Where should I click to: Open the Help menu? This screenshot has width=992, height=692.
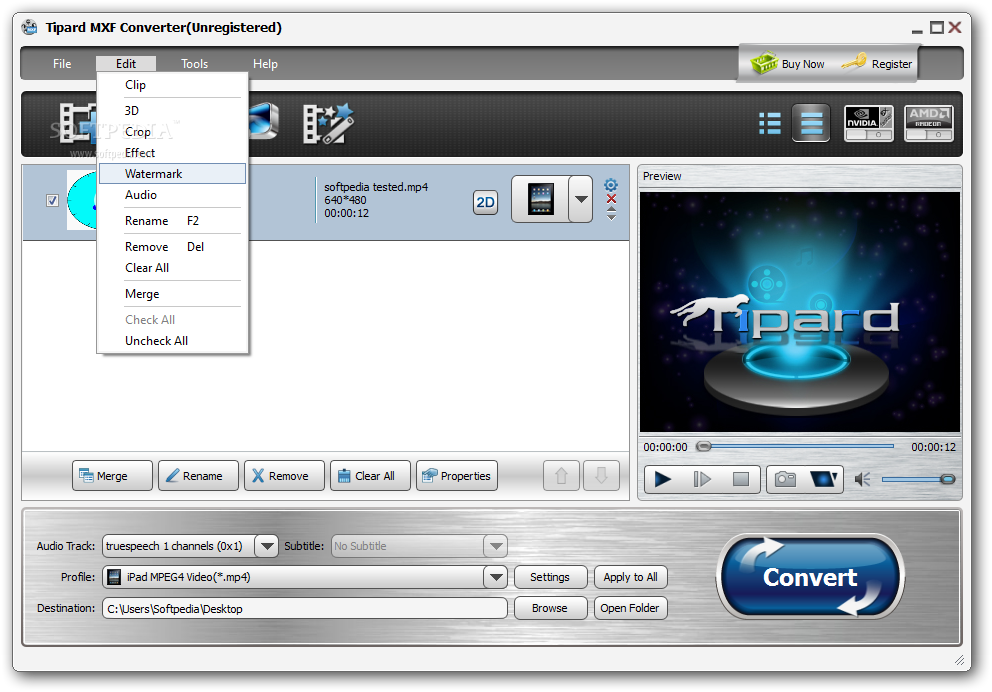pyautogui.click(x=265, y=64)
